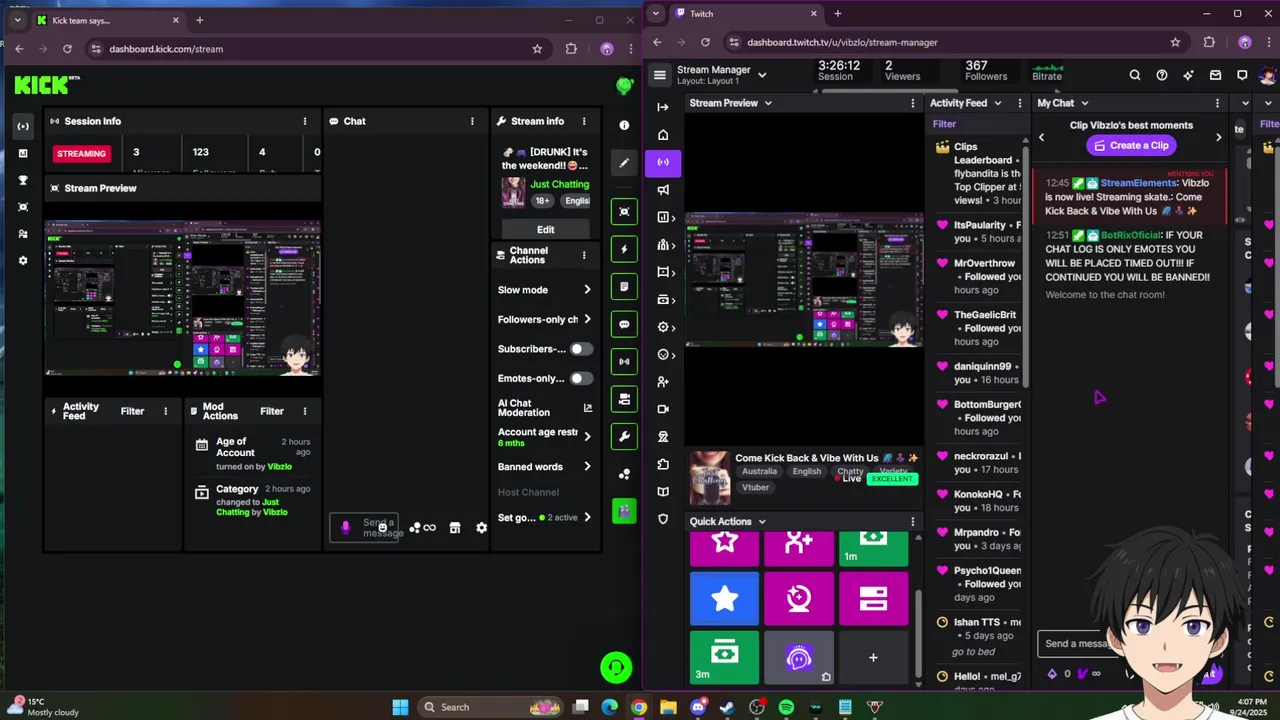Click the Twitch Stream Preview video thumbnail

pos(805,279)
